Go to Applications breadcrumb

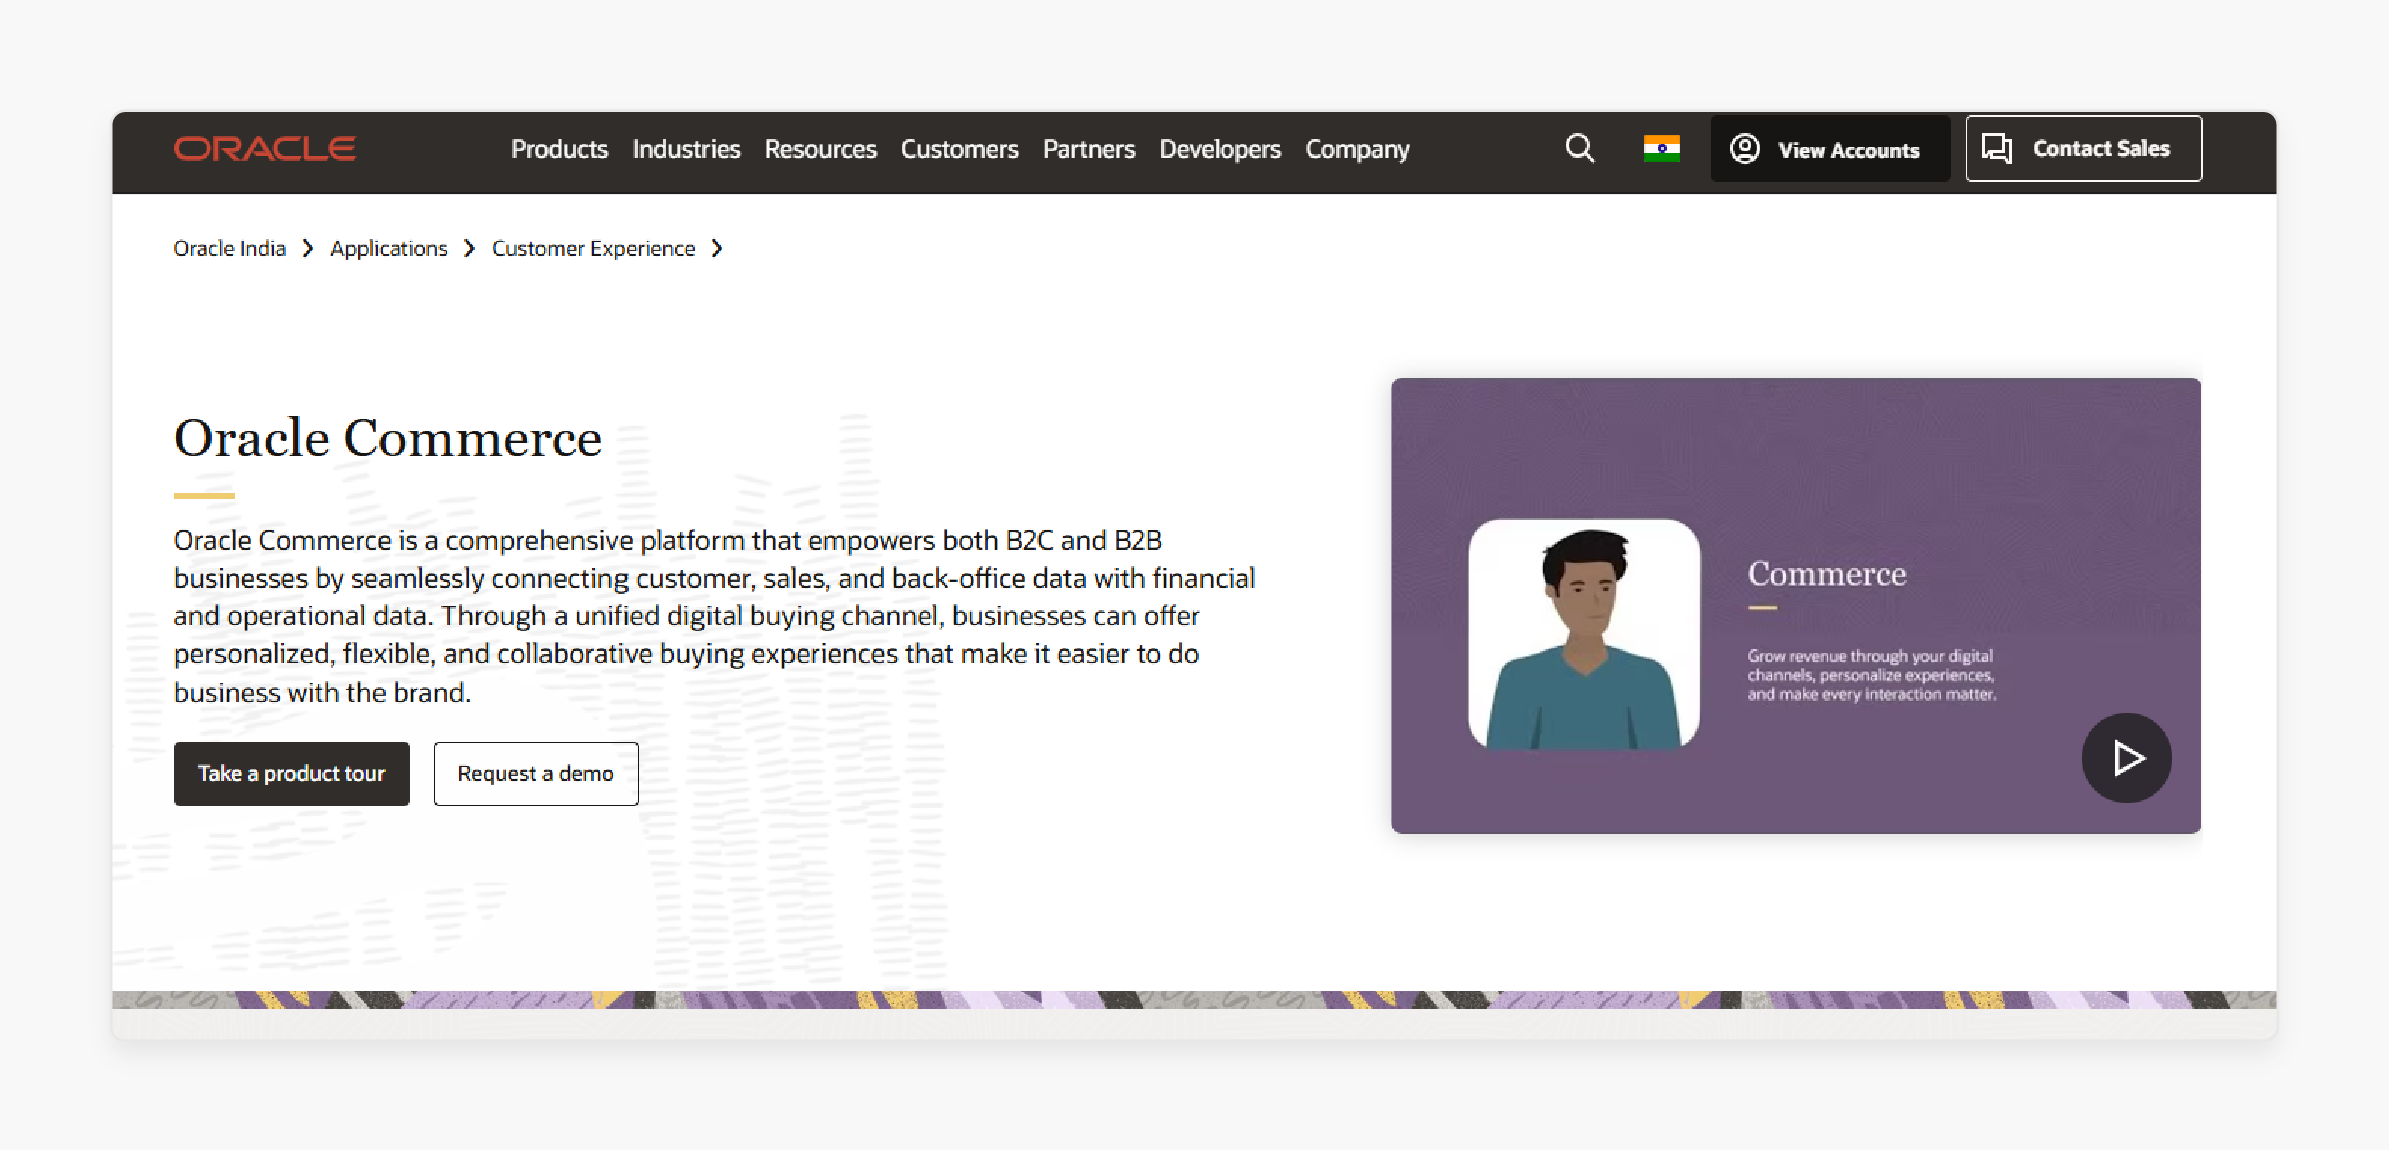pos(389,248)
